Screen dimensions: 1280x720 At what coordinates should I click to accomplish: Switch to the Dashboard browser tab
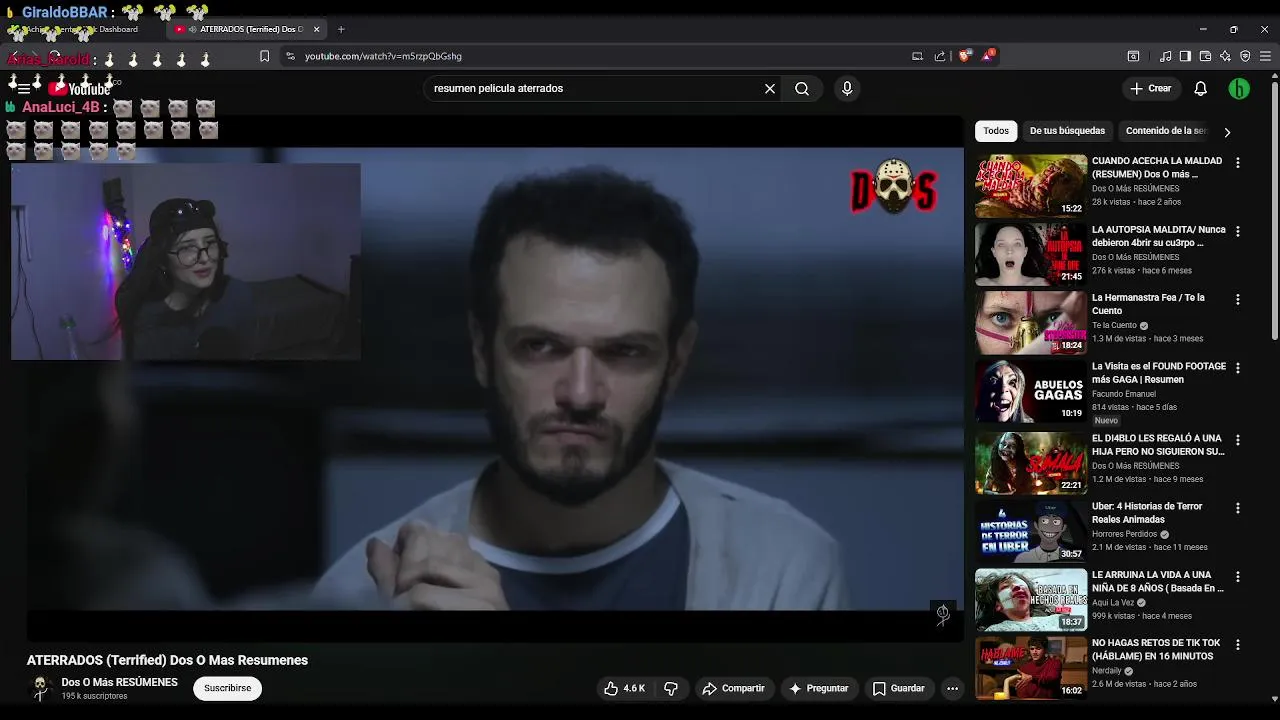click(80, 29)
